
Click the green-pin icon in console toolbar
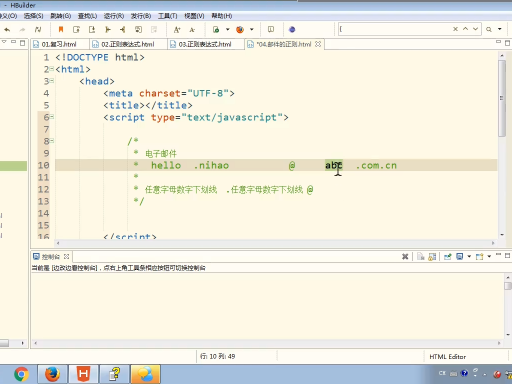coord(448,256)
